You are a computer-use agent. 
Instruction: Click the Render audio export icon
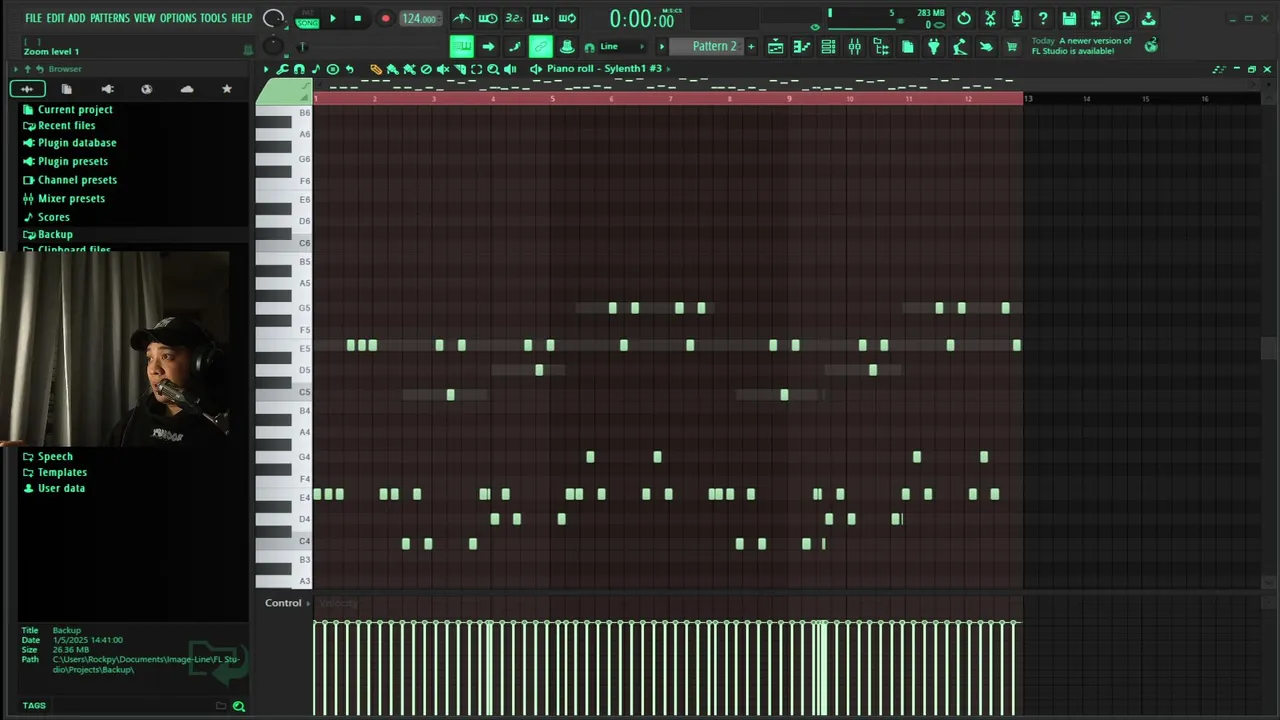point(1096,18)
